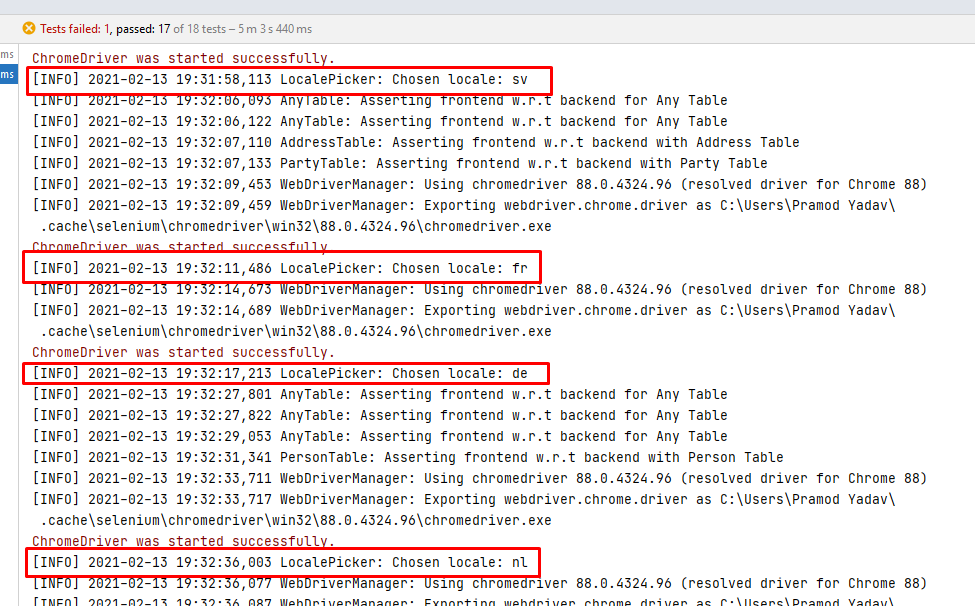Click the 19:32:27,801 AnyTable log line

tap(380, 395)
